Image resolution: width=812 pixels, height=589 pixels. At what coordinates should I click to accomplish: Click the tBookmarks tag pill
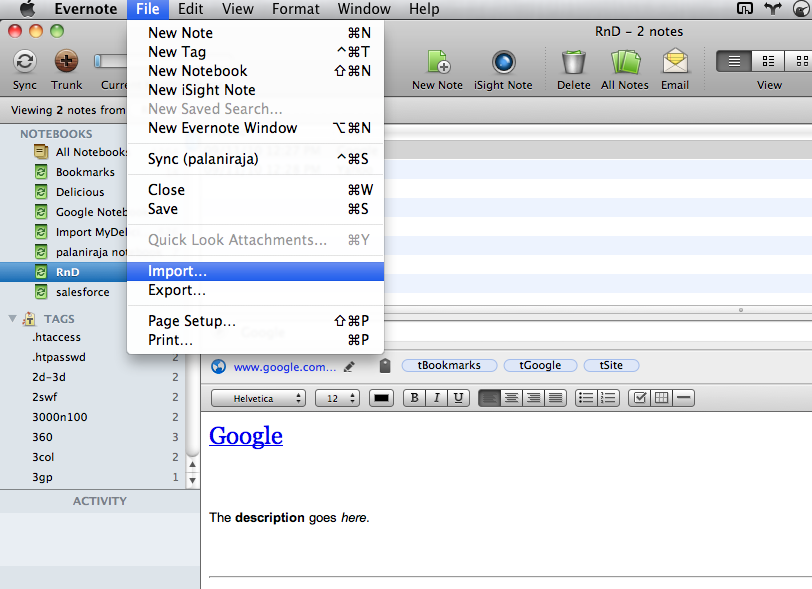click(449, 366)
